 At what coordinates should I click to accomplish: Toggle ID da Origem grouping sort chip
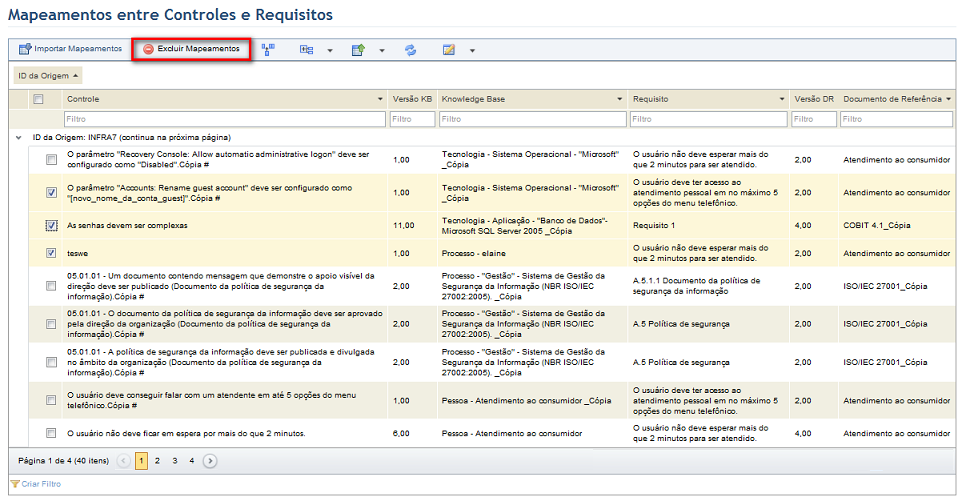coord(48,75)
